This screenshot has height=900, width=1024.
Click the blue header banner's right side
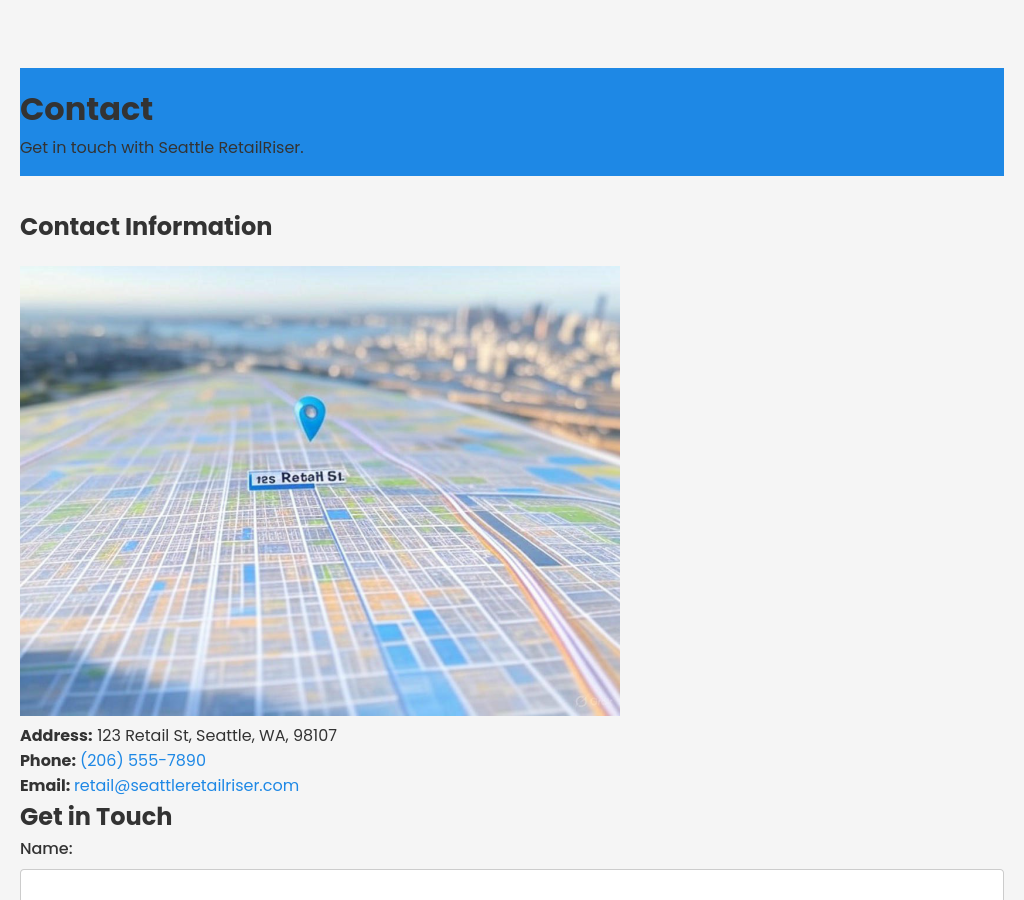click(x=850, y=122)
